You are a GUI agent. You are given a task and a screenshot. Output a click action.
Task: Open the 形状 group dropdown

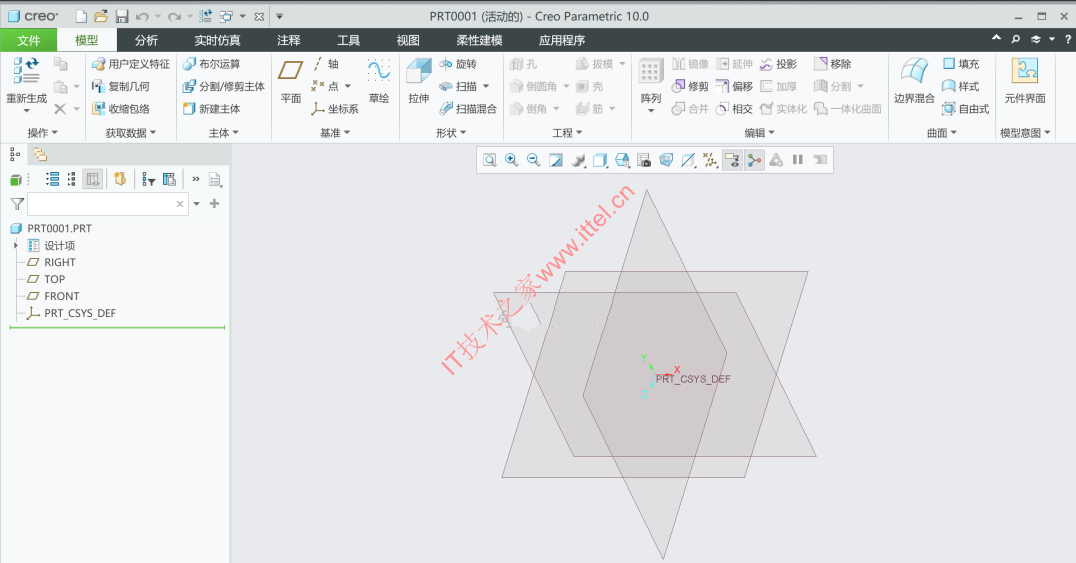(x=451, y=133)
